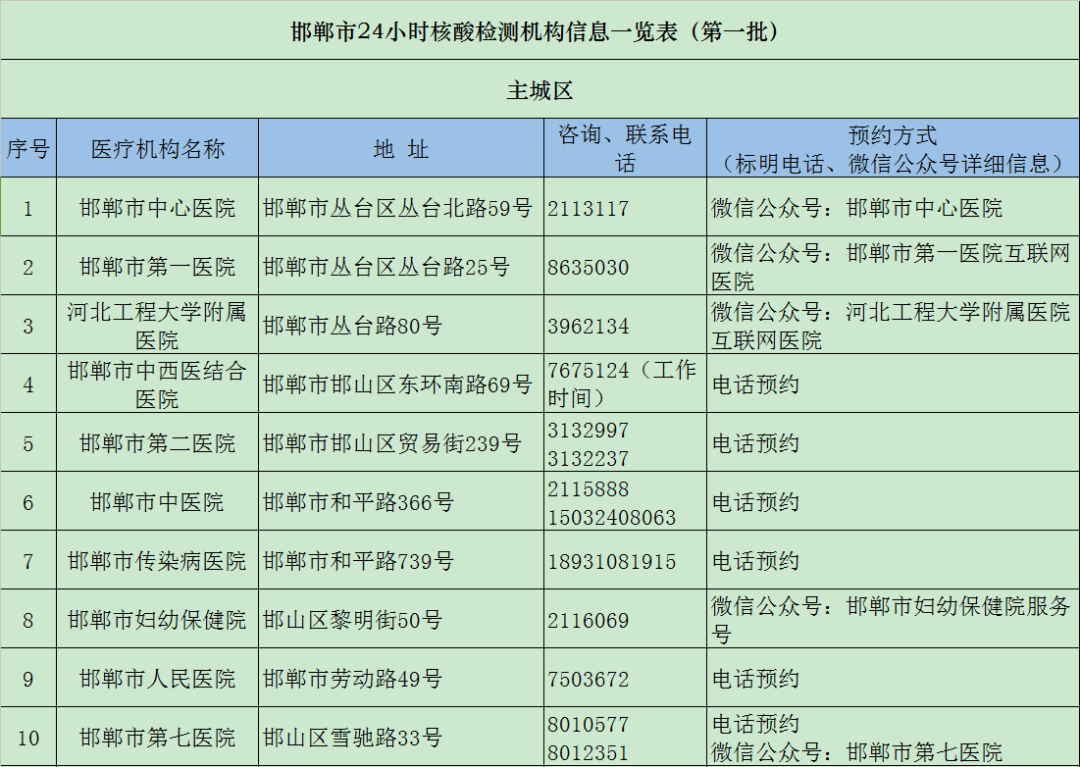Screen dimensions: 1080x767
Task: Click the 河北工程大学附属医院 name cell
Action: (x=158, y=325)
